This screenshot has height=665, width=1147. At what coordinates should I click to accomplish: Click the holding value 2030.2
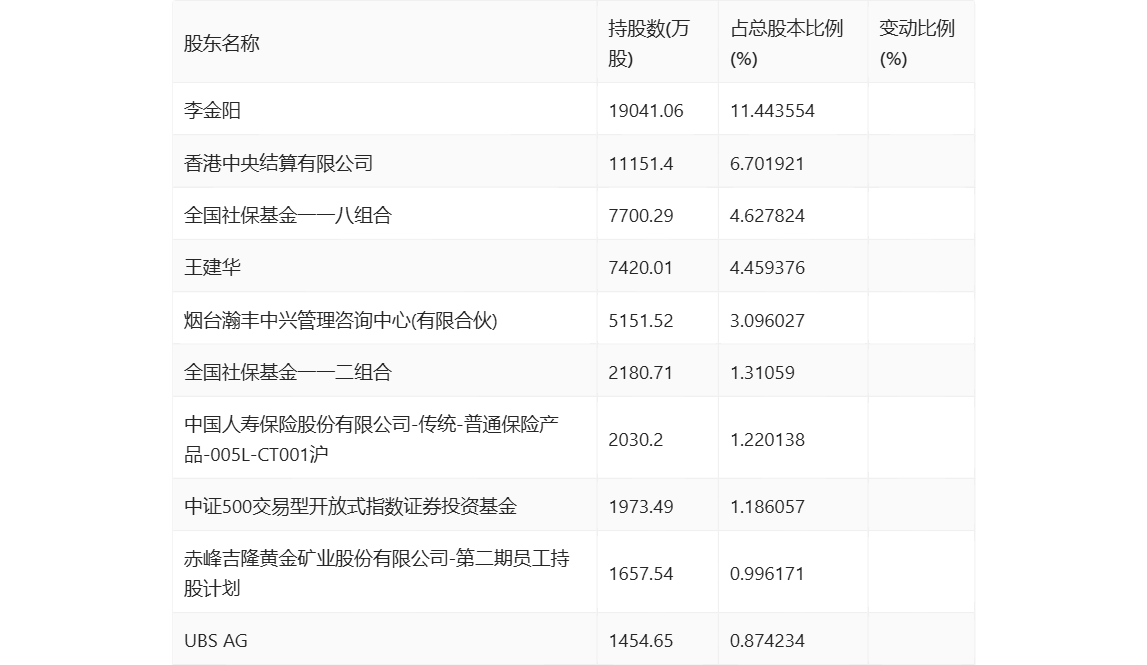[x=636, y=440]
